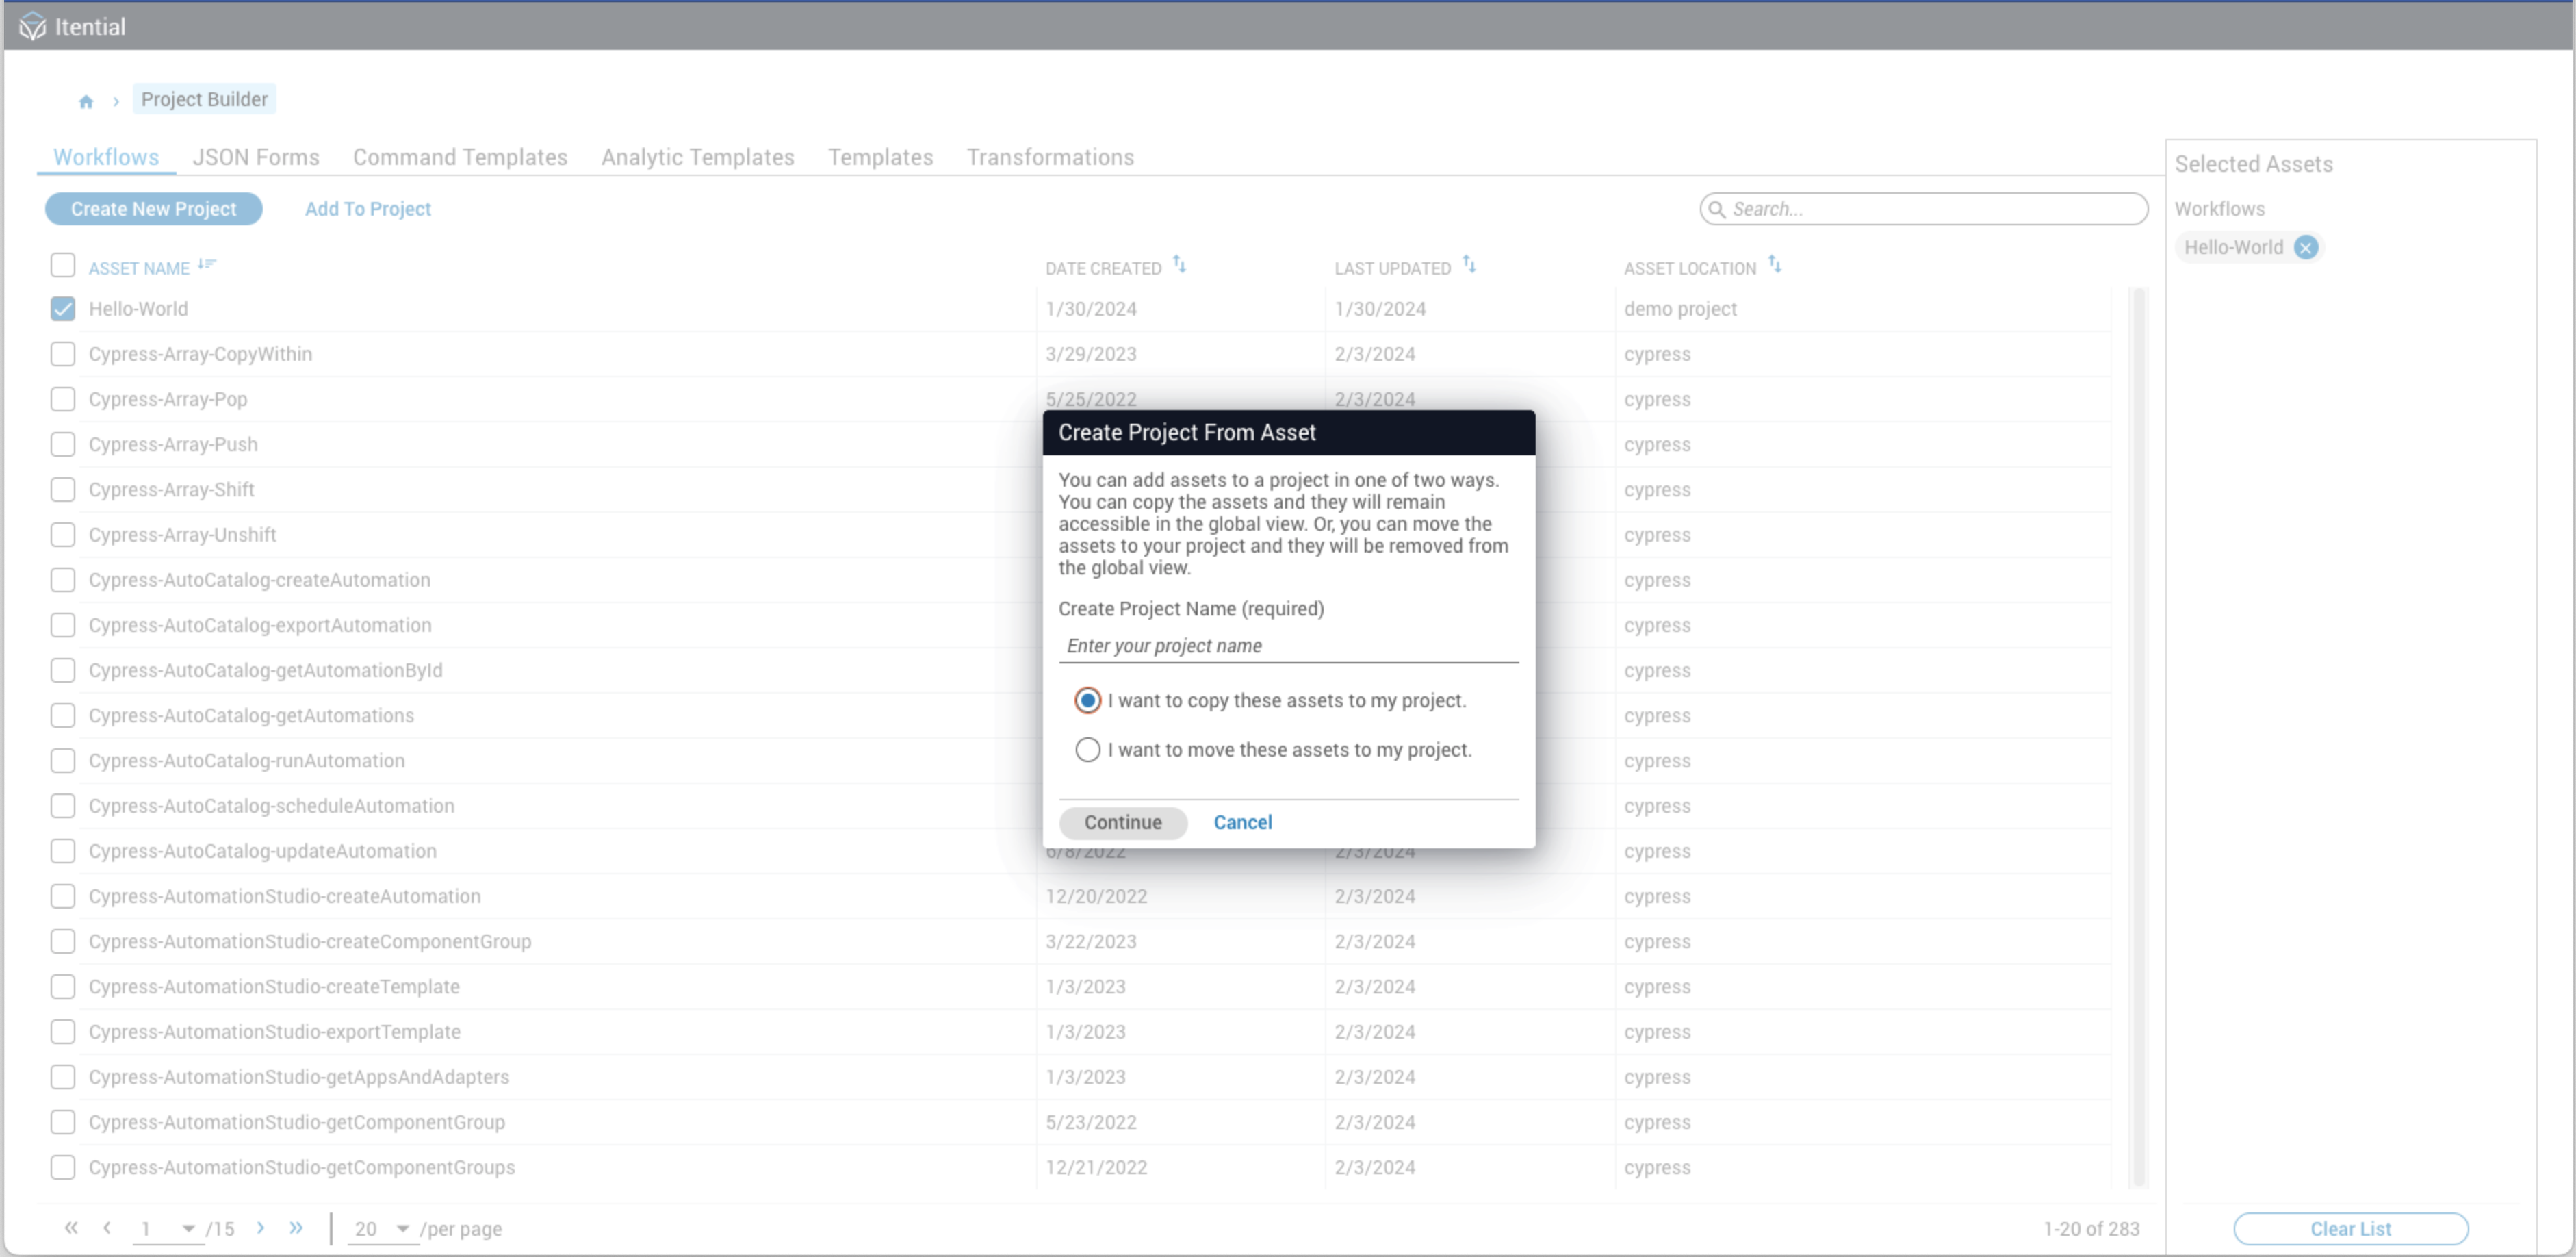
Task: Uncheck the Hello-World workflow checkbox
Action: coord(63,309)
